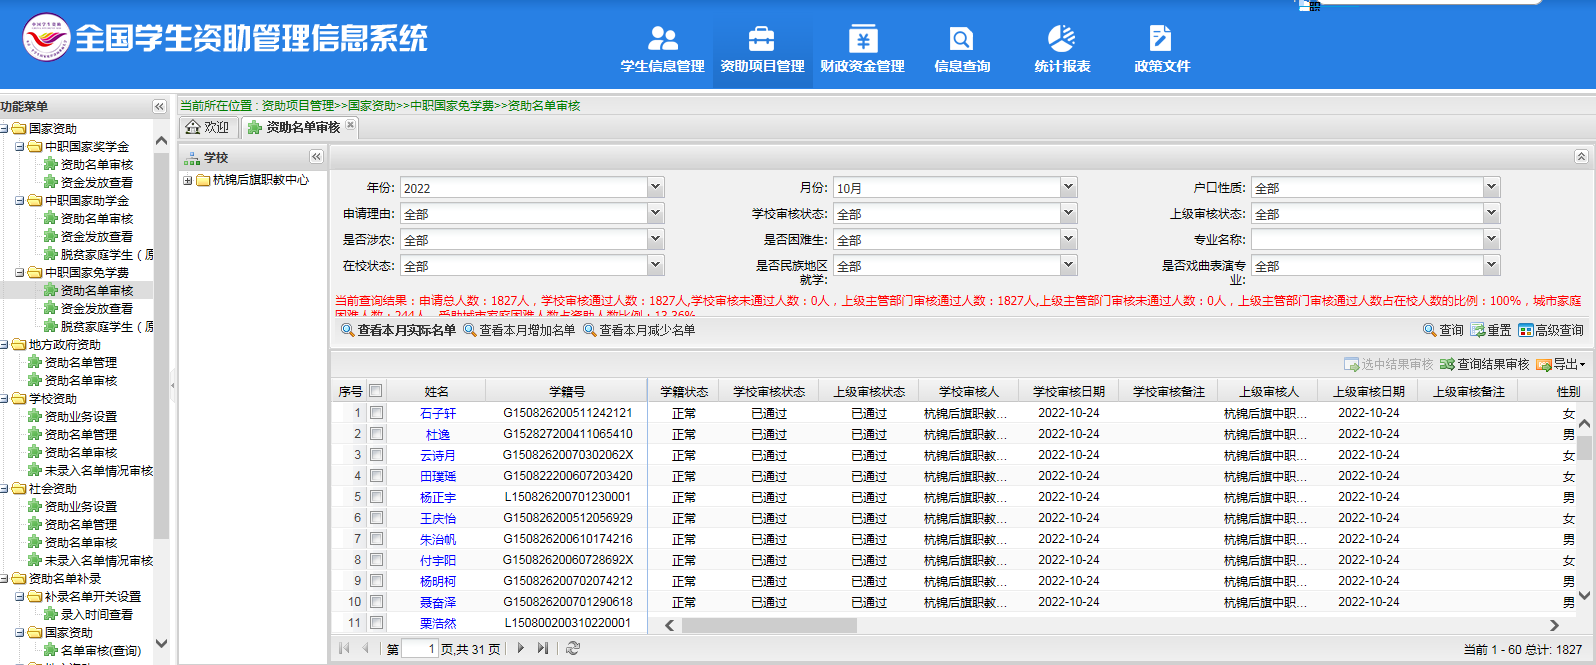Viewport: 1596px width, 665px height.
Task: Select checkbox for row 5 杨正宇
Action: coord(376,497)
